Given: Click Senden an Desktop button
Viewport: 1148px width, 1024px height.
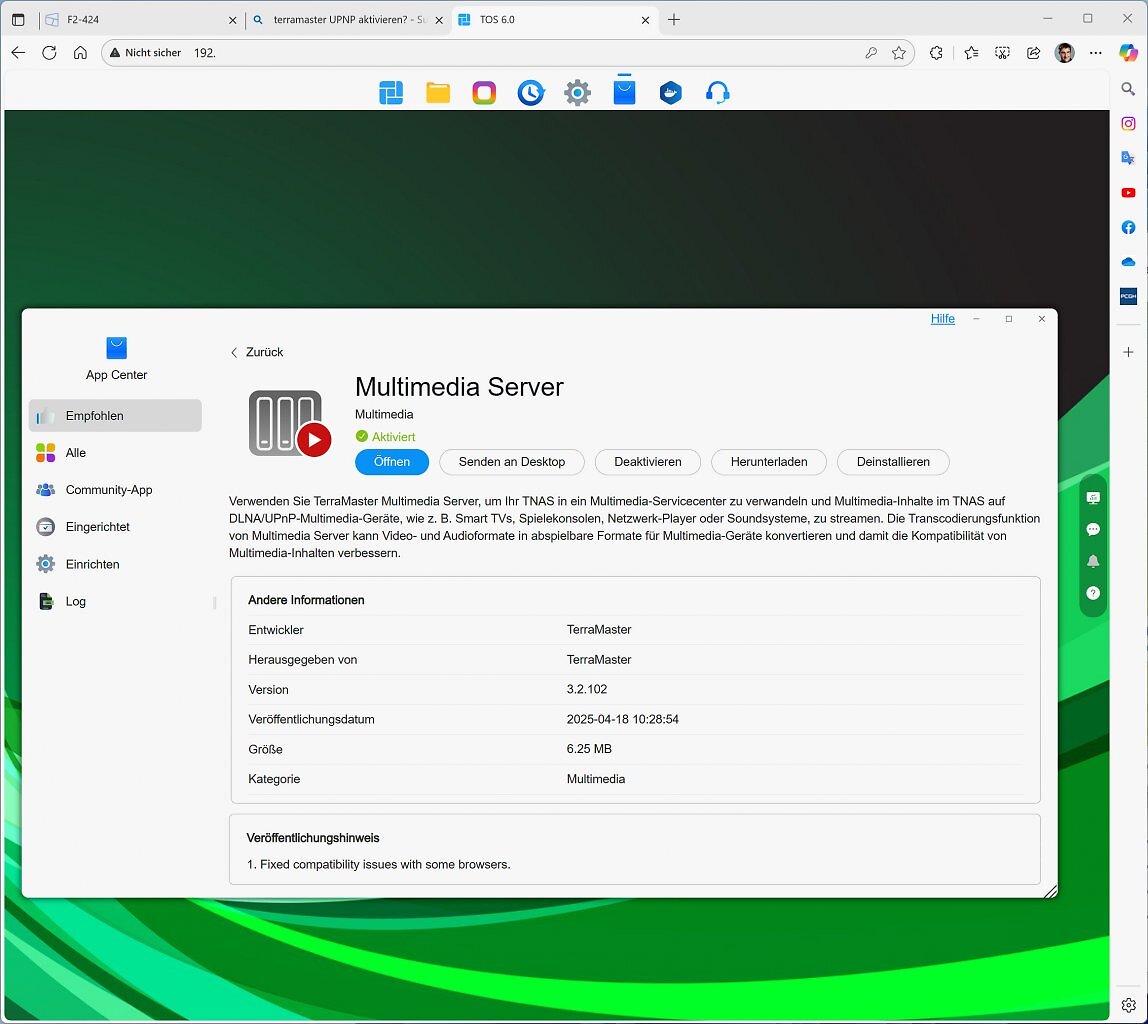Looking at the screenshot, I should click(512, 462).
